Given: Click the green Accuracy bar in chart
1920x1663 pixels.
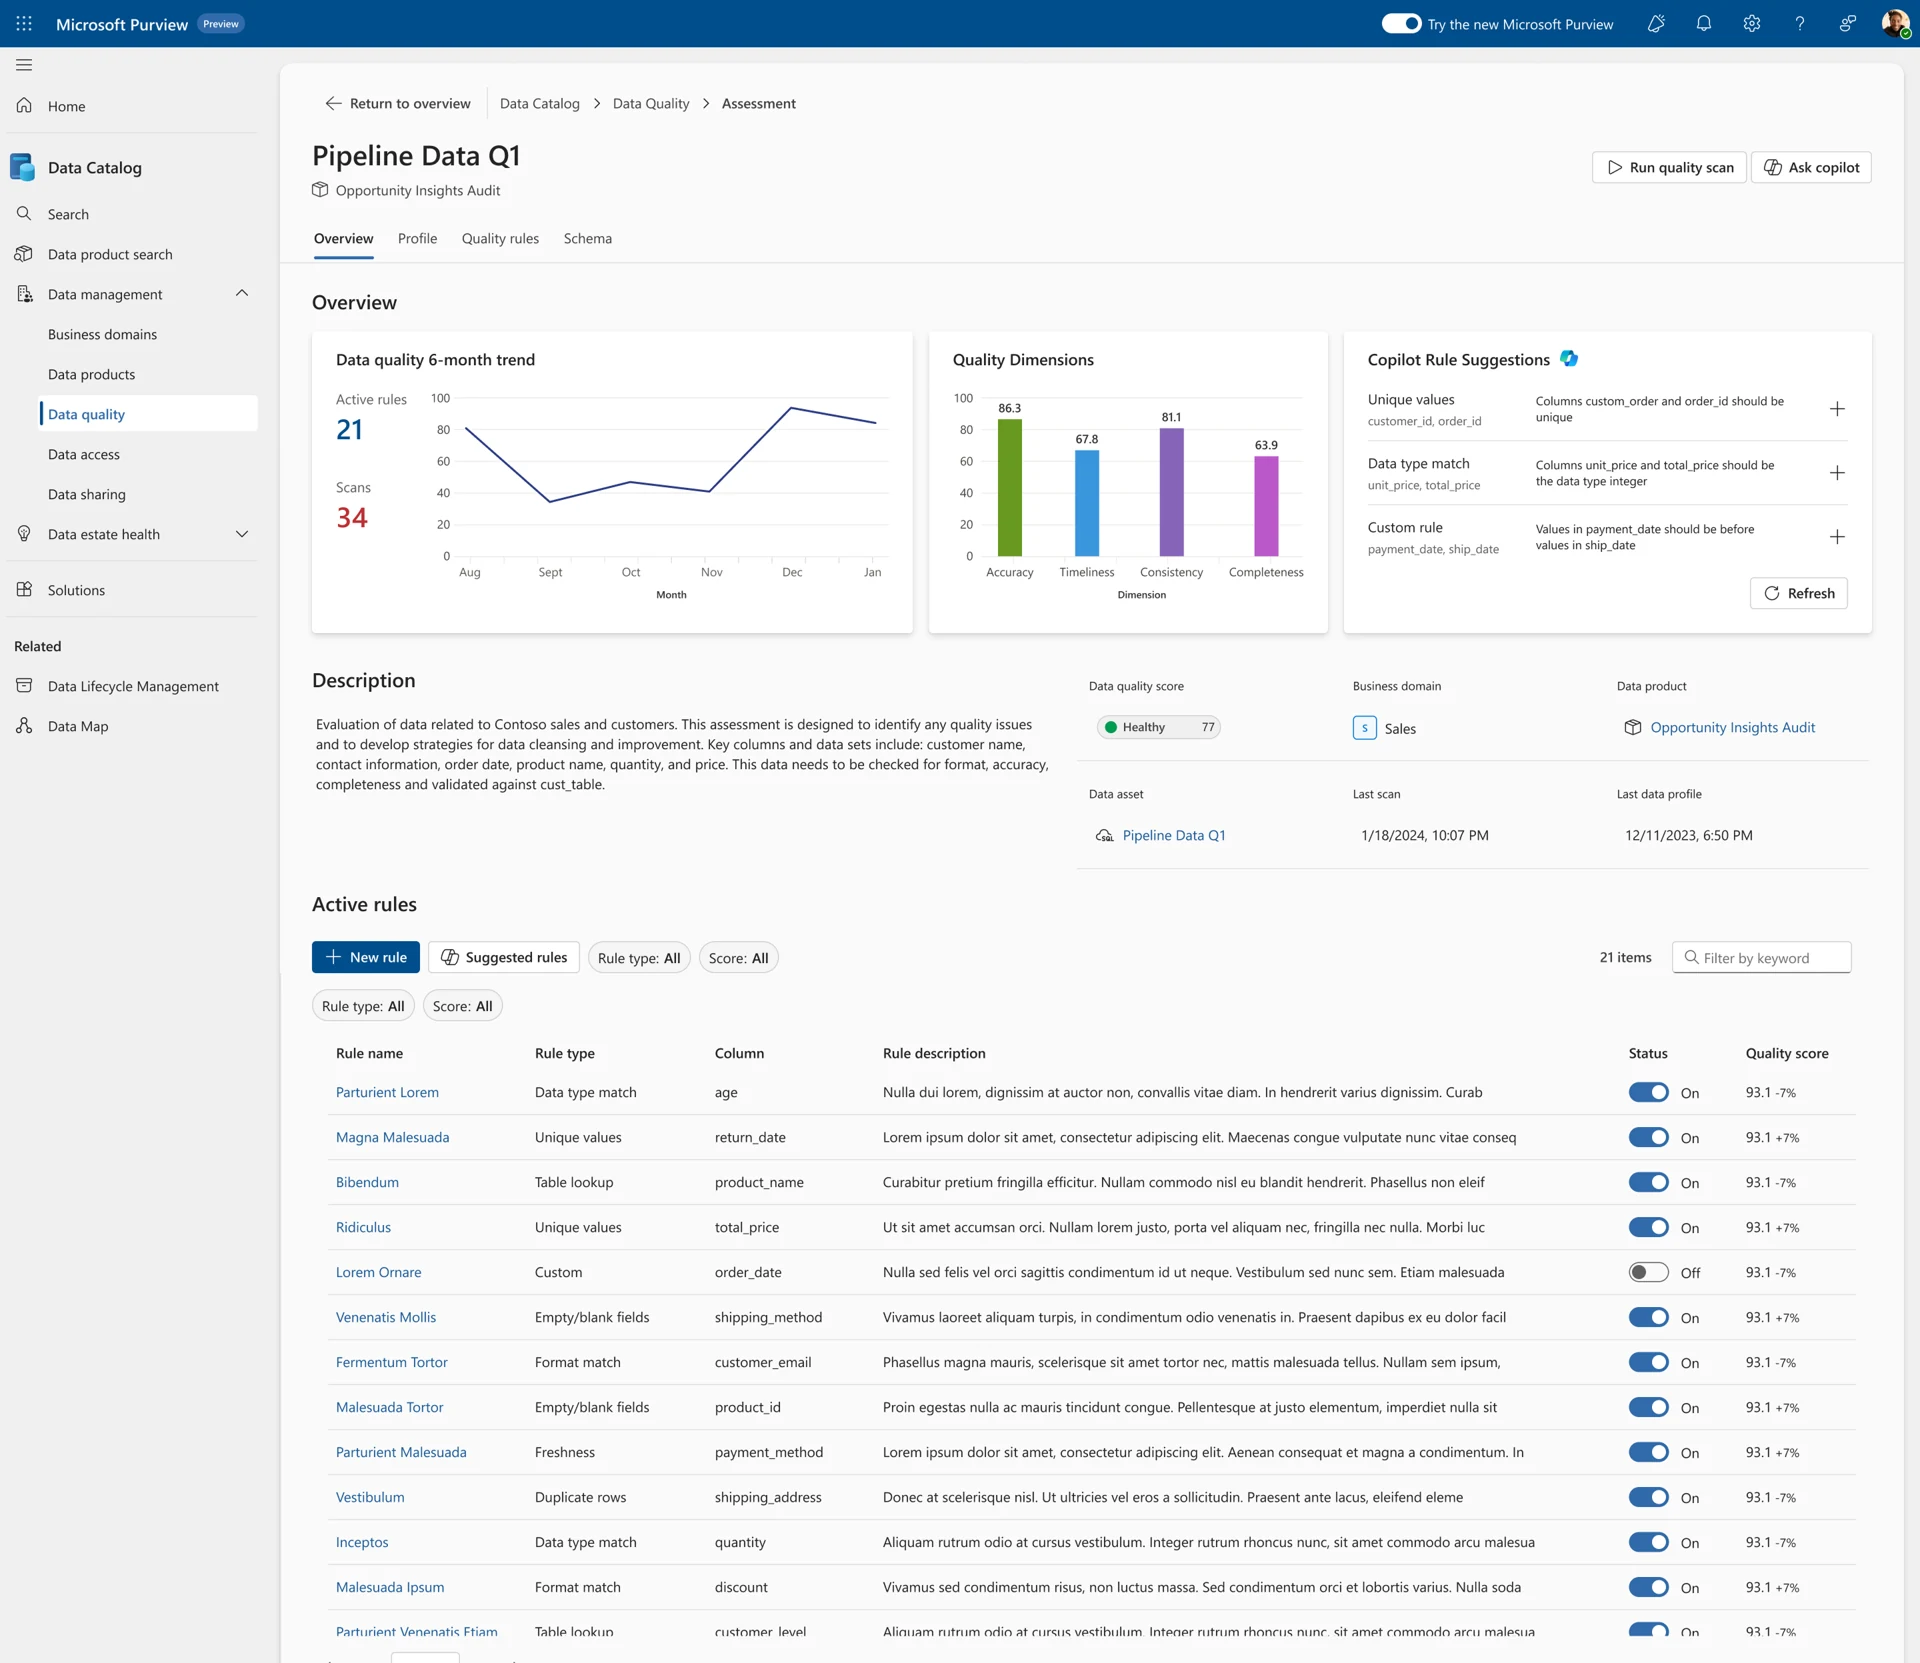Looking at the screenshot, I should point(1010,487).
